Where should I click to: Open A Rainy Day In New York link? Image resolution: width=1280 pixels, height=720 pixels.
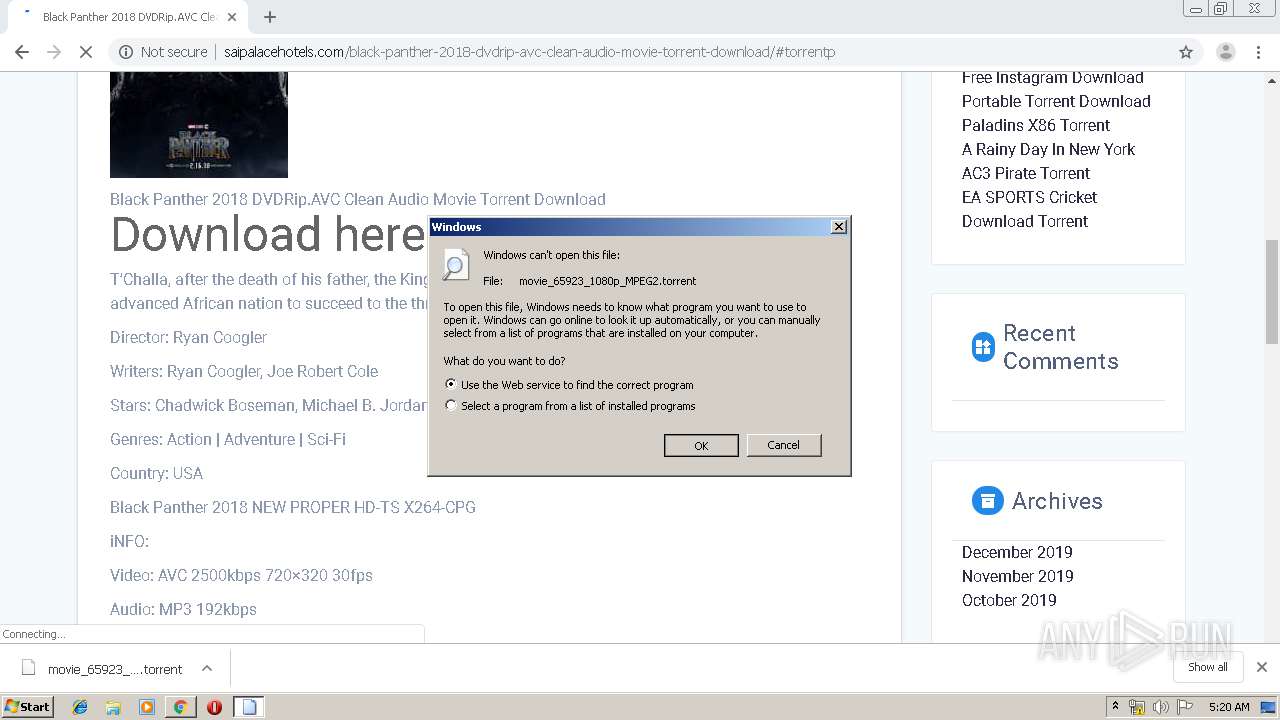click(1048, 149)
